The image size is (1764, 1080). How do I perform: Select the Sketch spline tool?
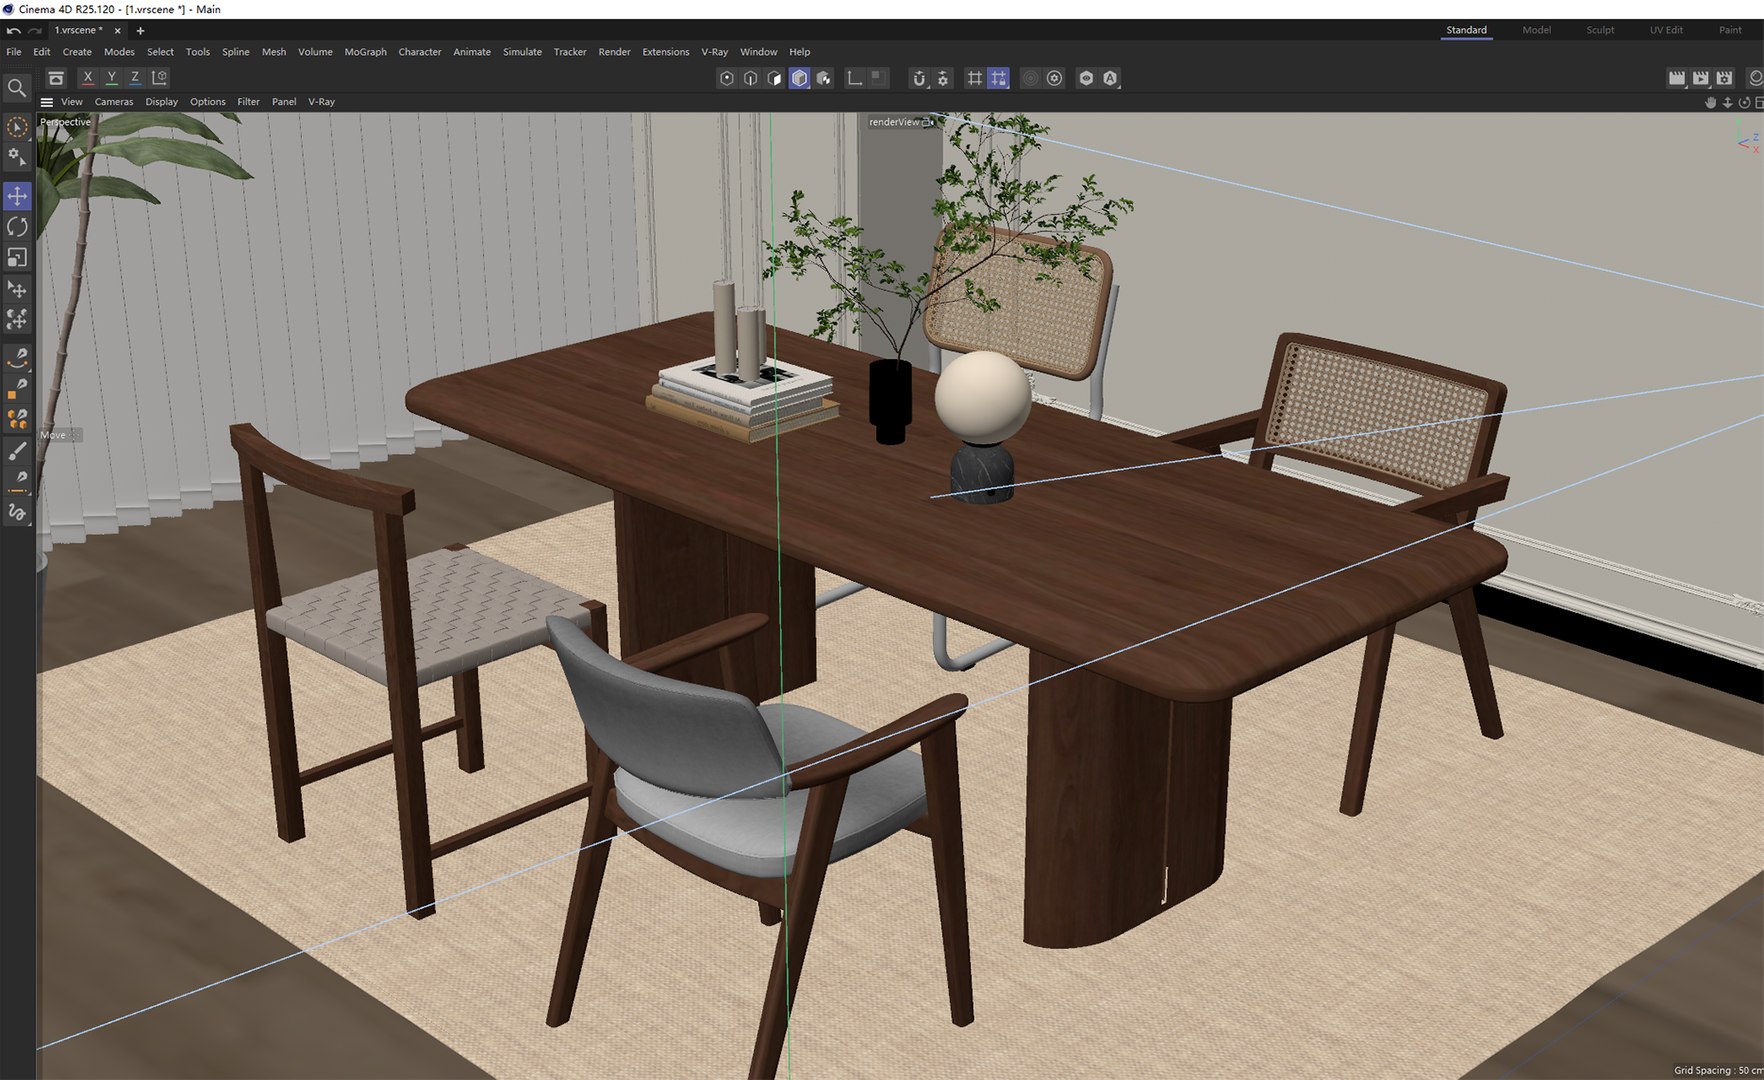17,513
